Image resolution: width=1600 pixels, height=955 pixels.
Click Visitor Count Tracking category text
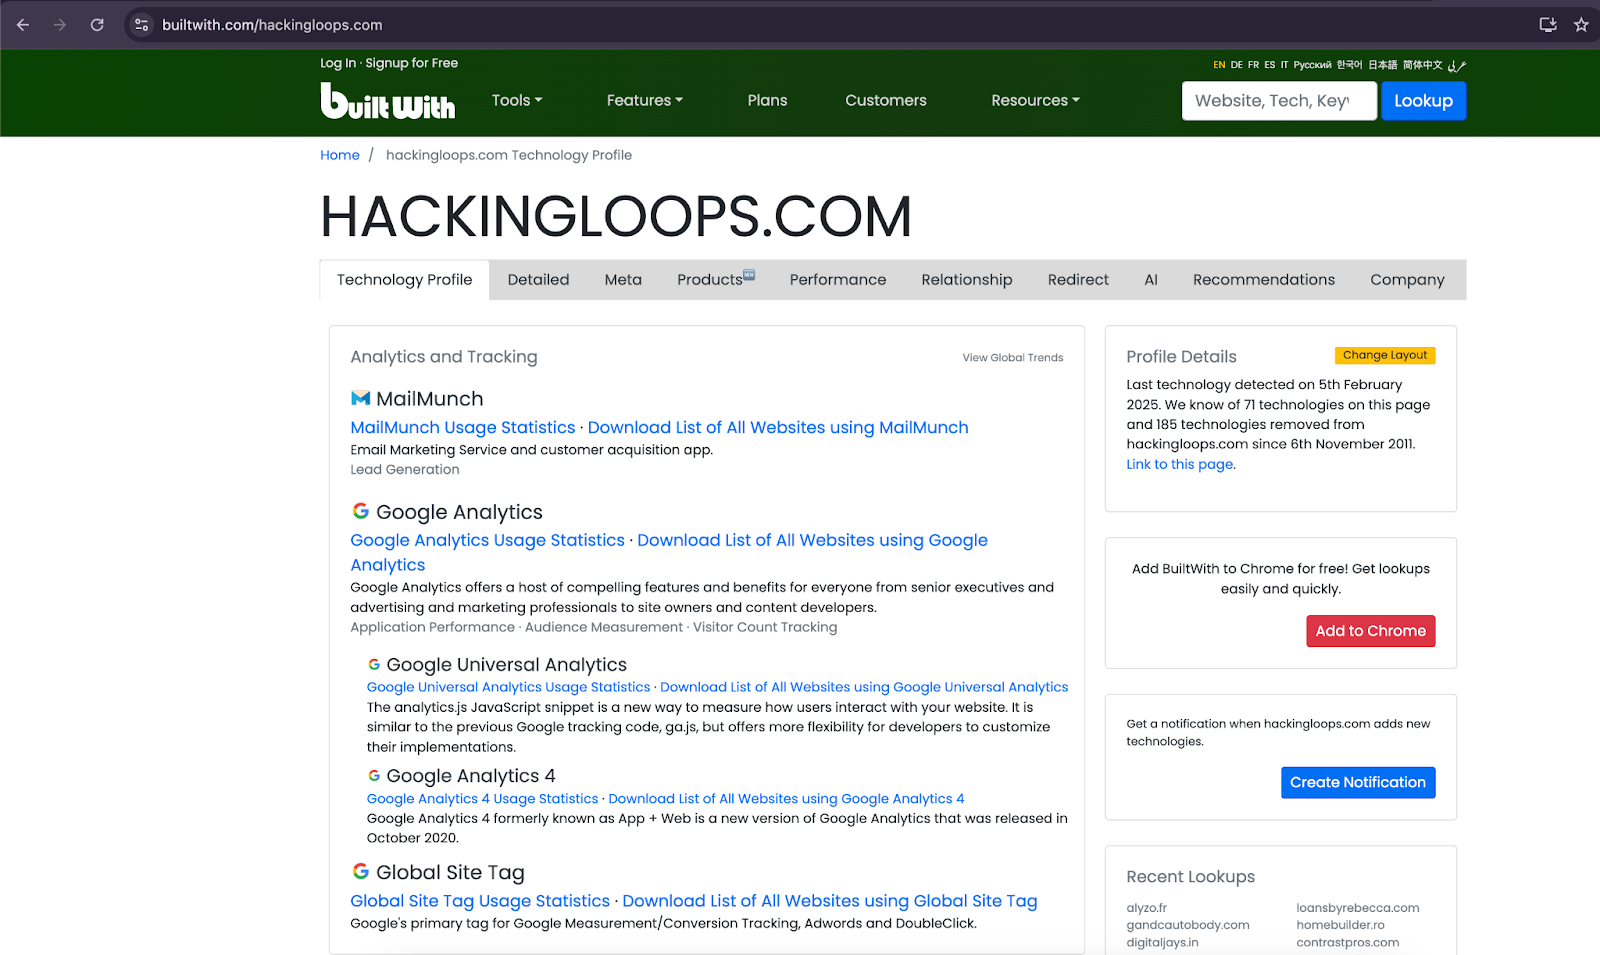(x=765, y=627)
